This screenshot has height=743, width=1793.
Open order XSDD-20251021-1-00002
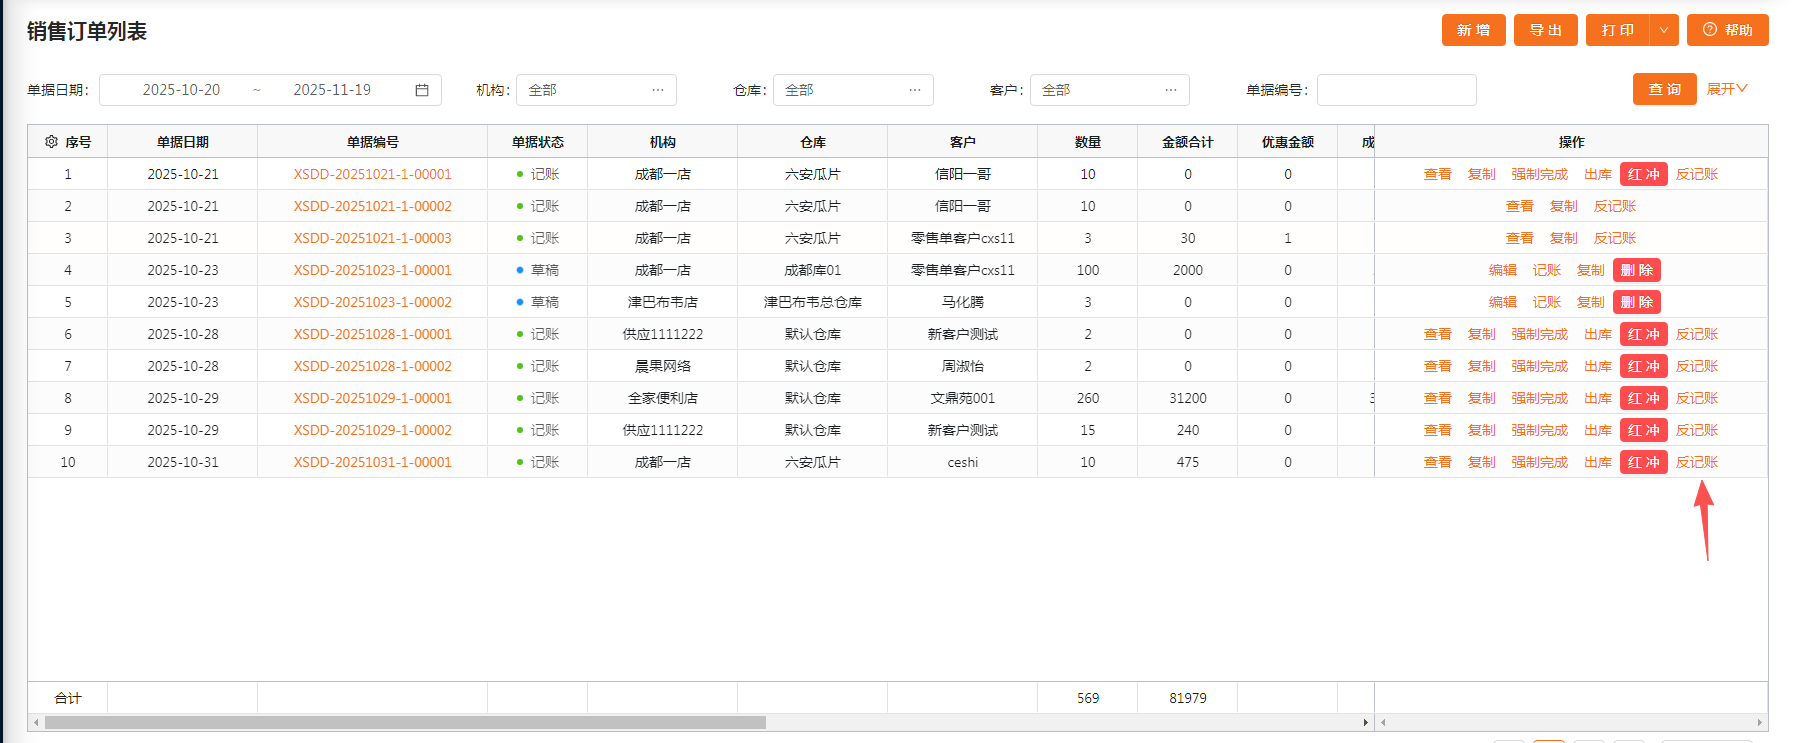point(372,206)
